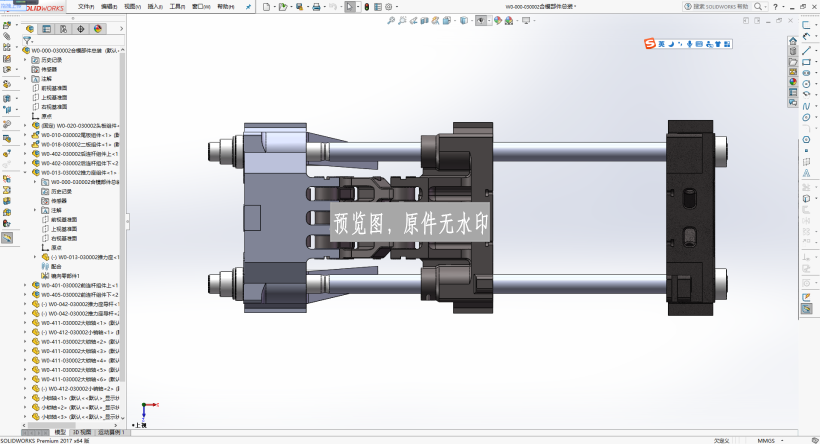
Task: Select the W0-000-030002 top assembly node
Action: [72, 51]
